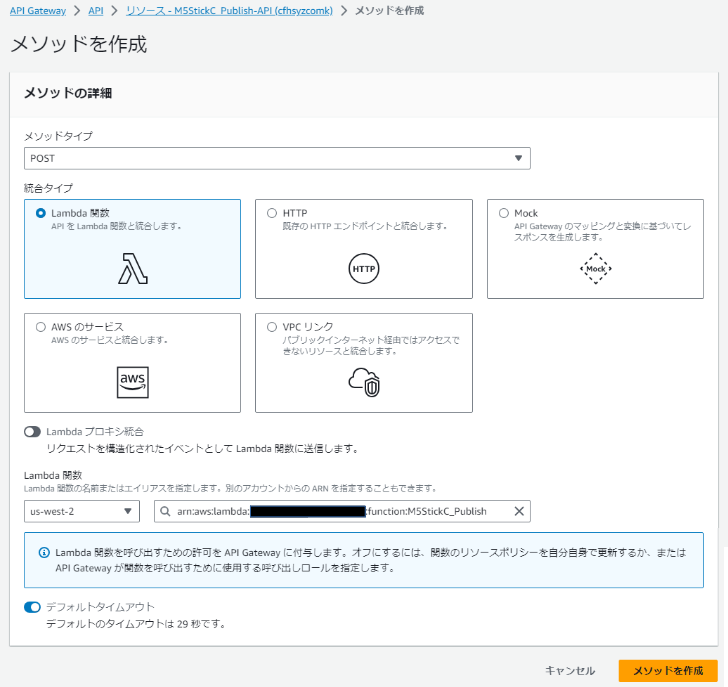This screenshot has height=687, width=728.
Task: Click the aws logo icon
Action: 133,382
